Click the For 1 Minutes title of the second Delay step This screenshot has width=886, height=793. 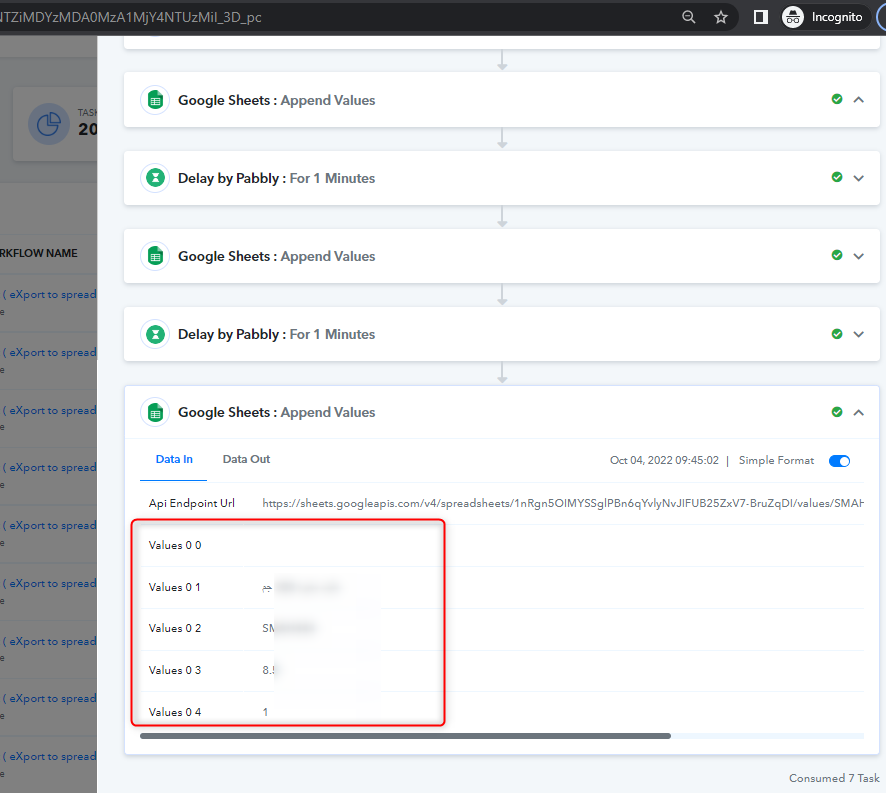(x=332, y=334)
